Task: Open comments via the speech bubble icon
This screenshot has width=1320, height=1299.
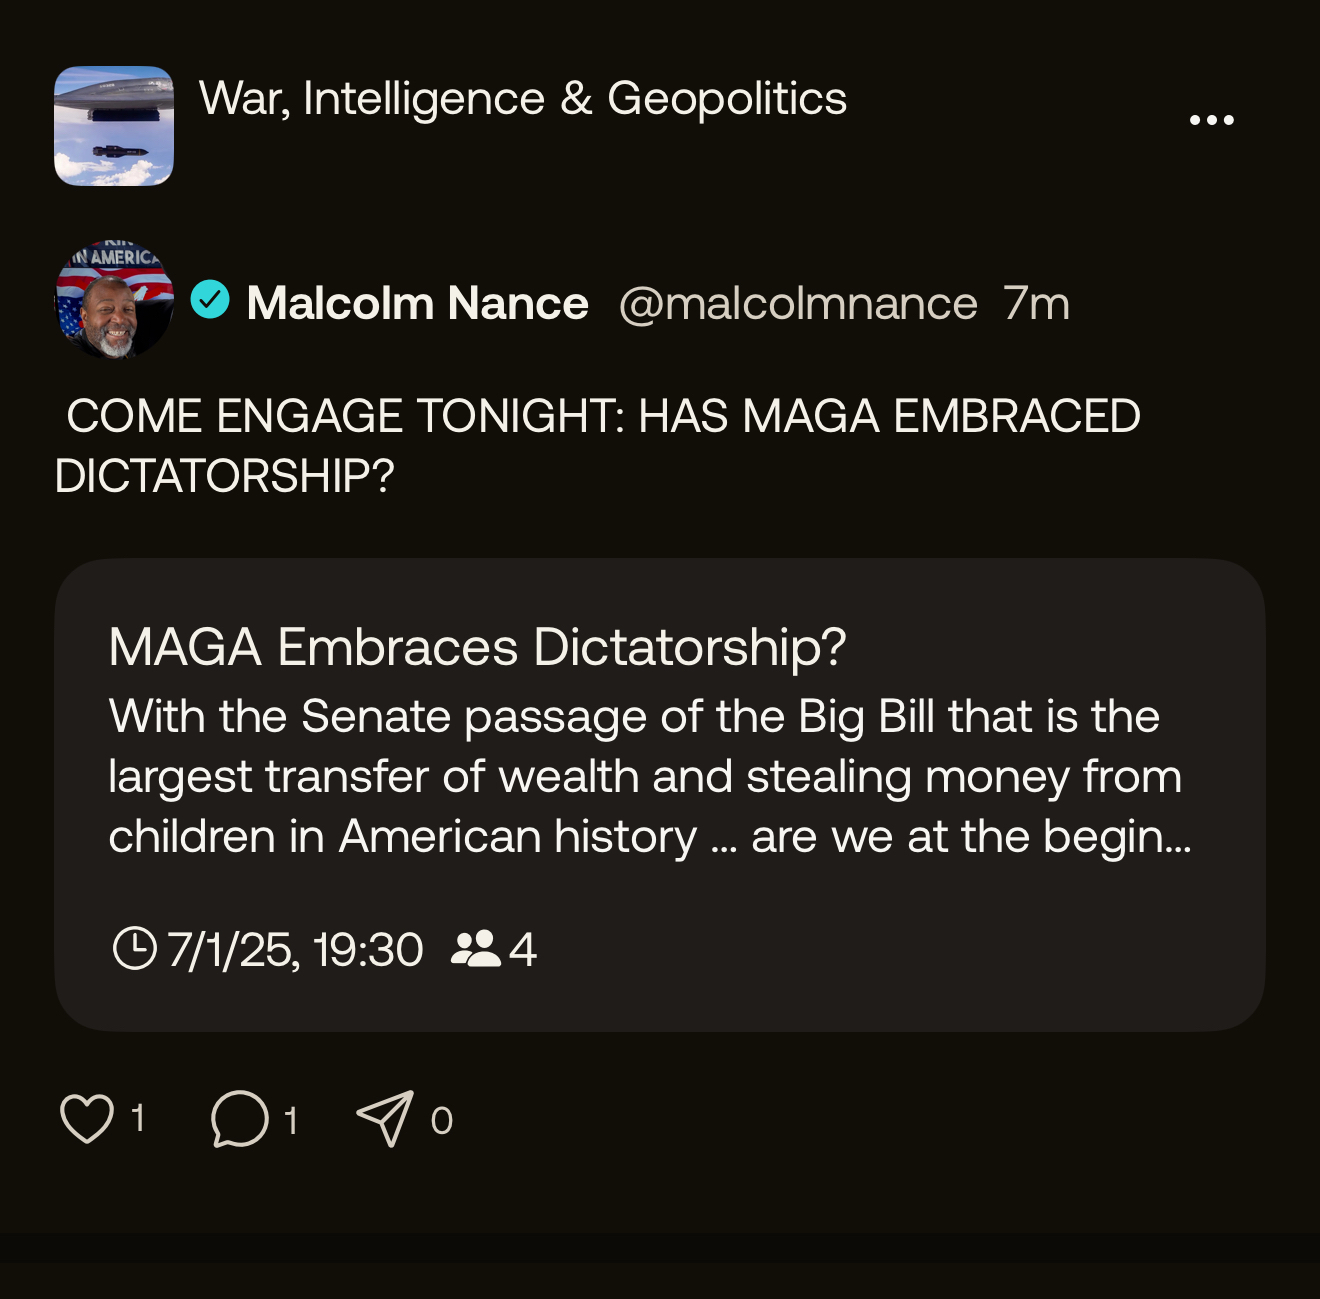Action: pos(240,1118)
